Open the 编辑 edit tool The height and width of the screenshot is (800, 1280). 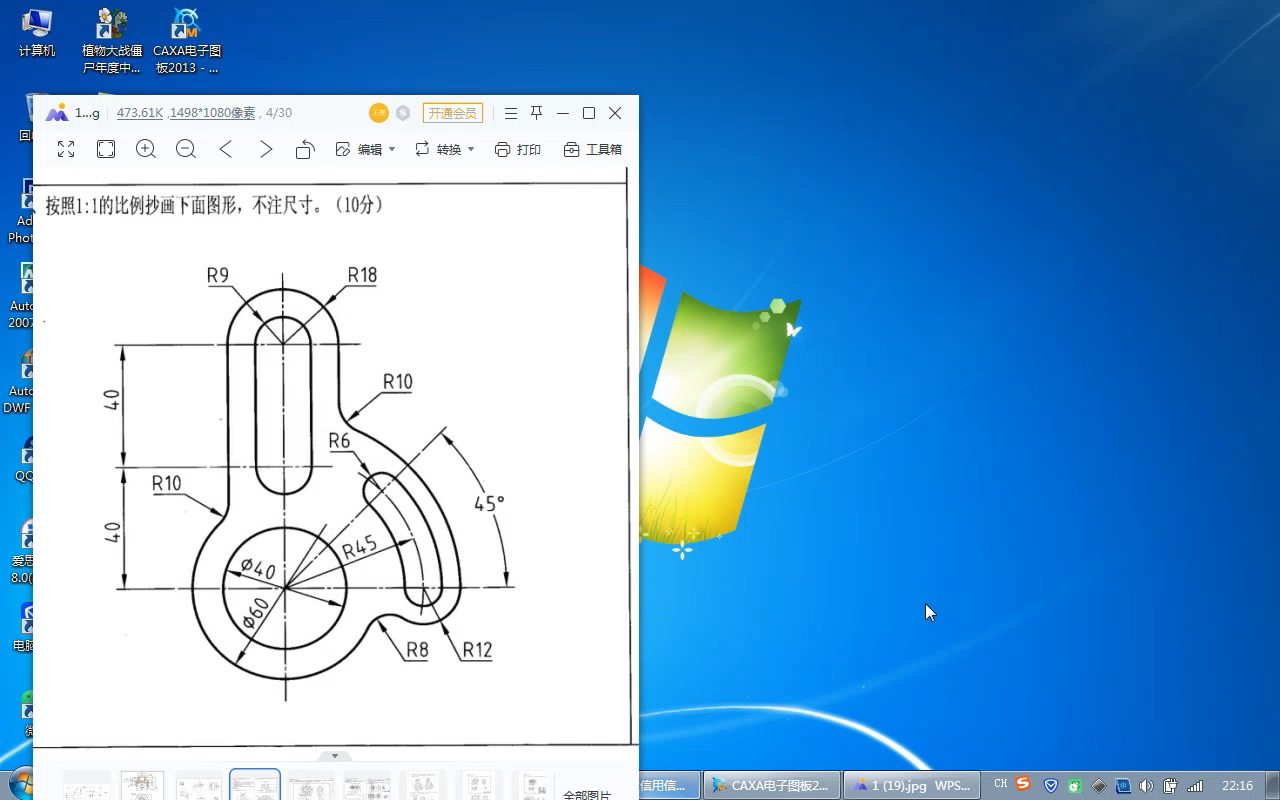pyautogui.click(x=359, y=149)
